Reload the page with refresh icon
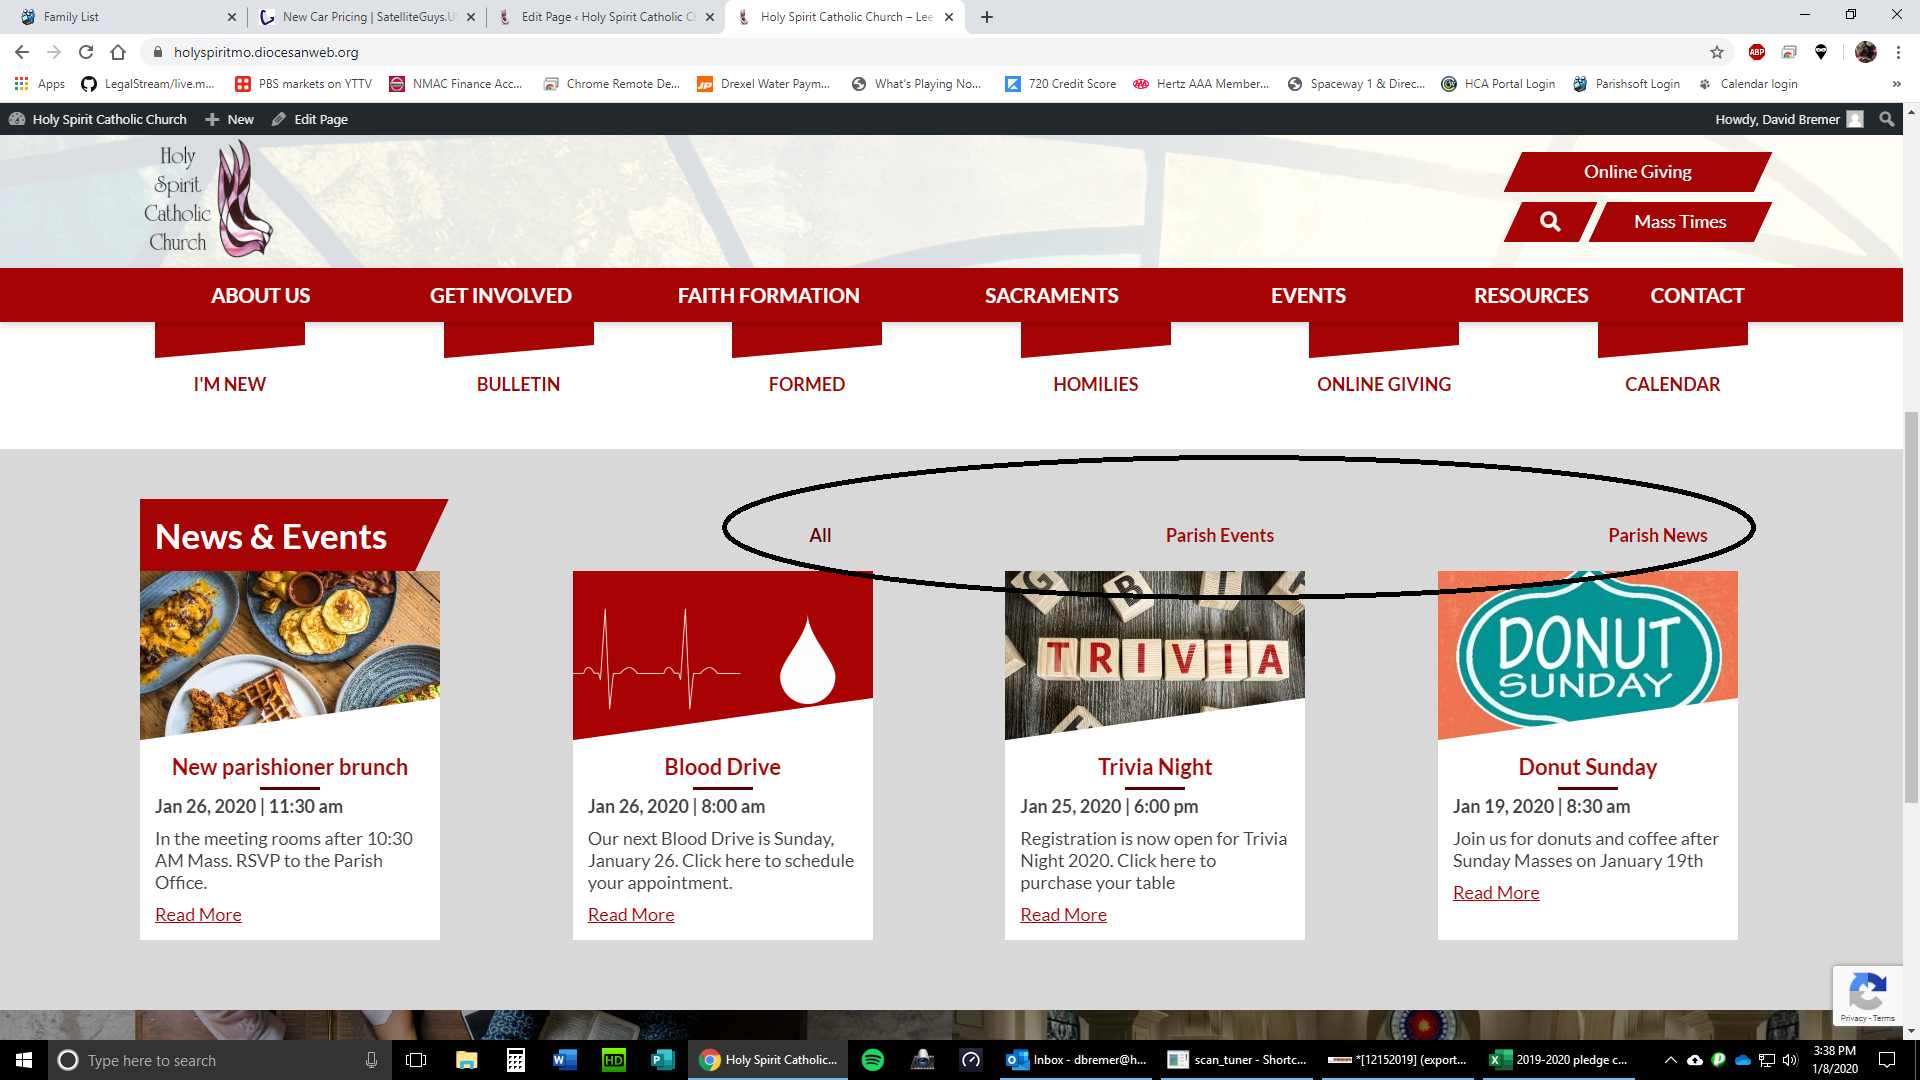1920x1080 pixels. (x=86, y=52)
